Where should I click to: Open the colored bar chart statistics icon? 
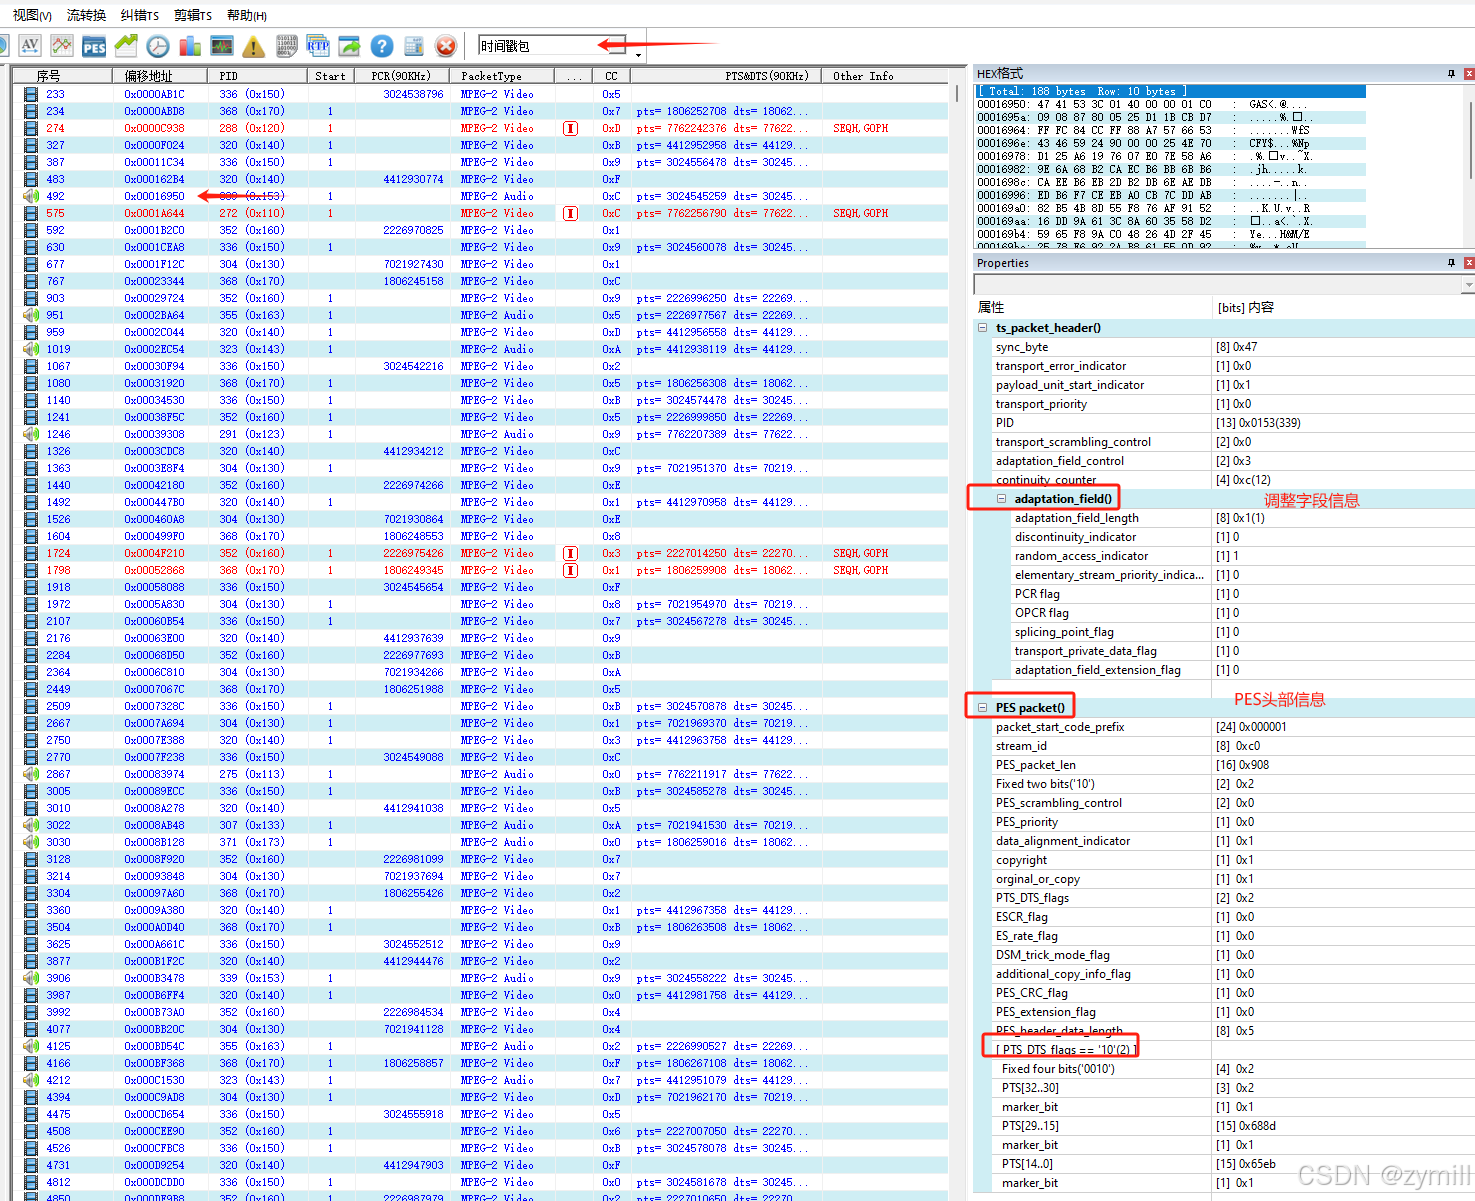190,46
